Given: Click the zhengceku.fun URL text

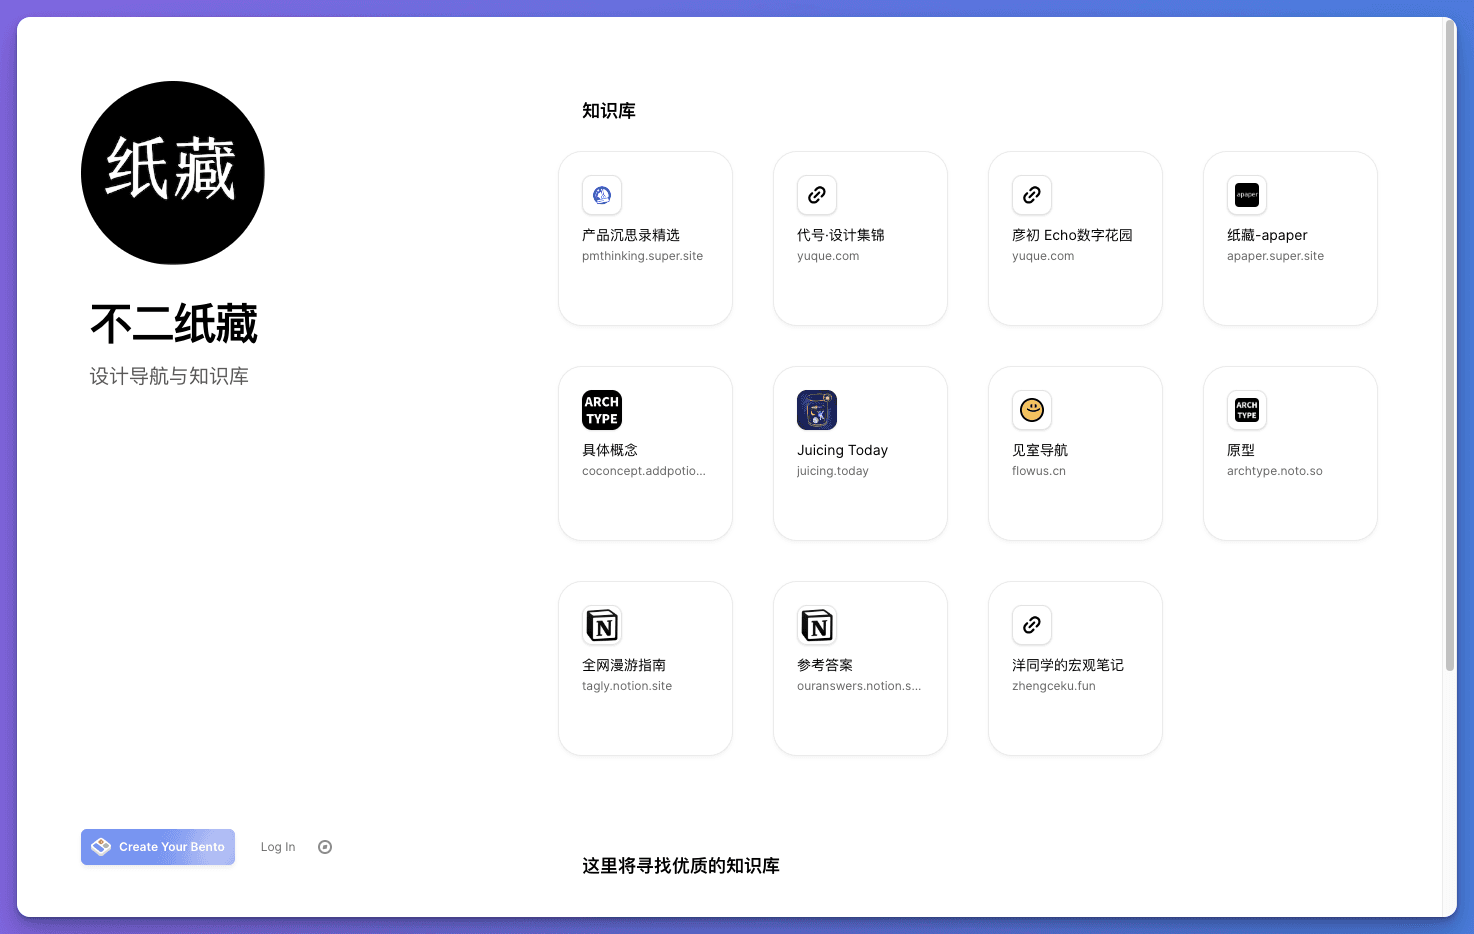Looking at the screenshot, I should [x=1054, y=686].
